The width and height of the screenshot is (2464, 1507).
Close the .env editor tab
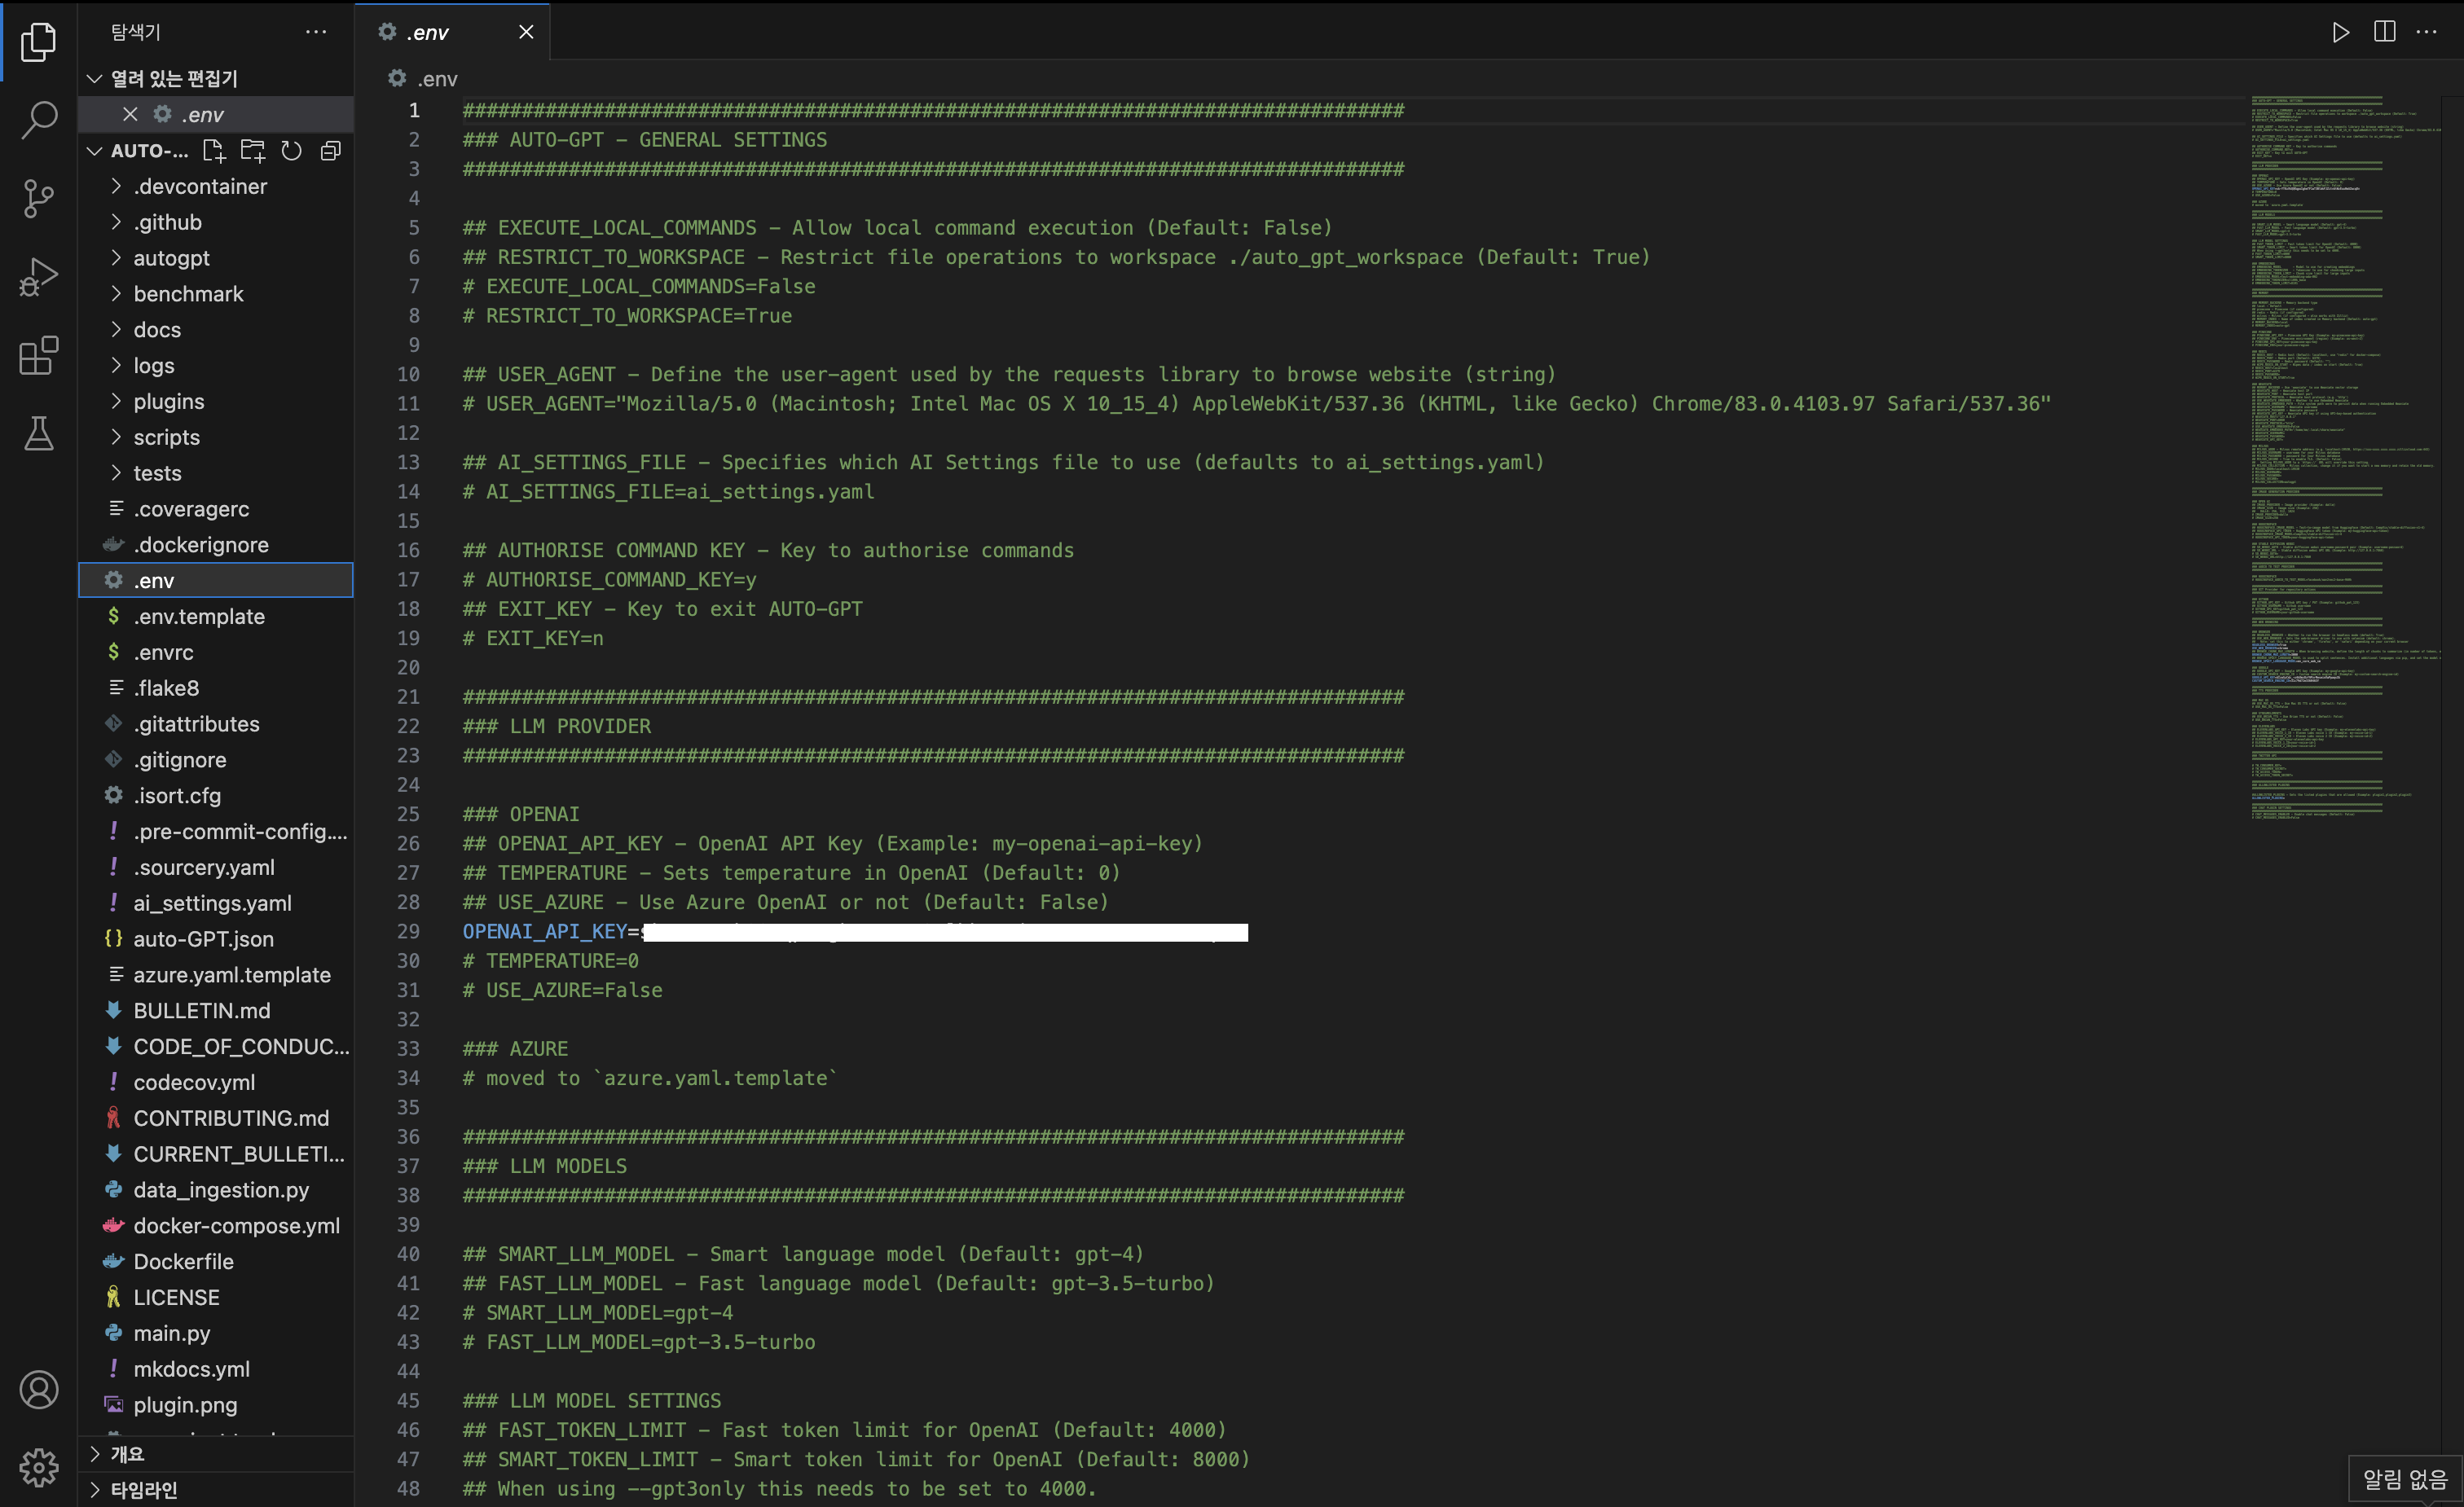(x=526, y=32)
